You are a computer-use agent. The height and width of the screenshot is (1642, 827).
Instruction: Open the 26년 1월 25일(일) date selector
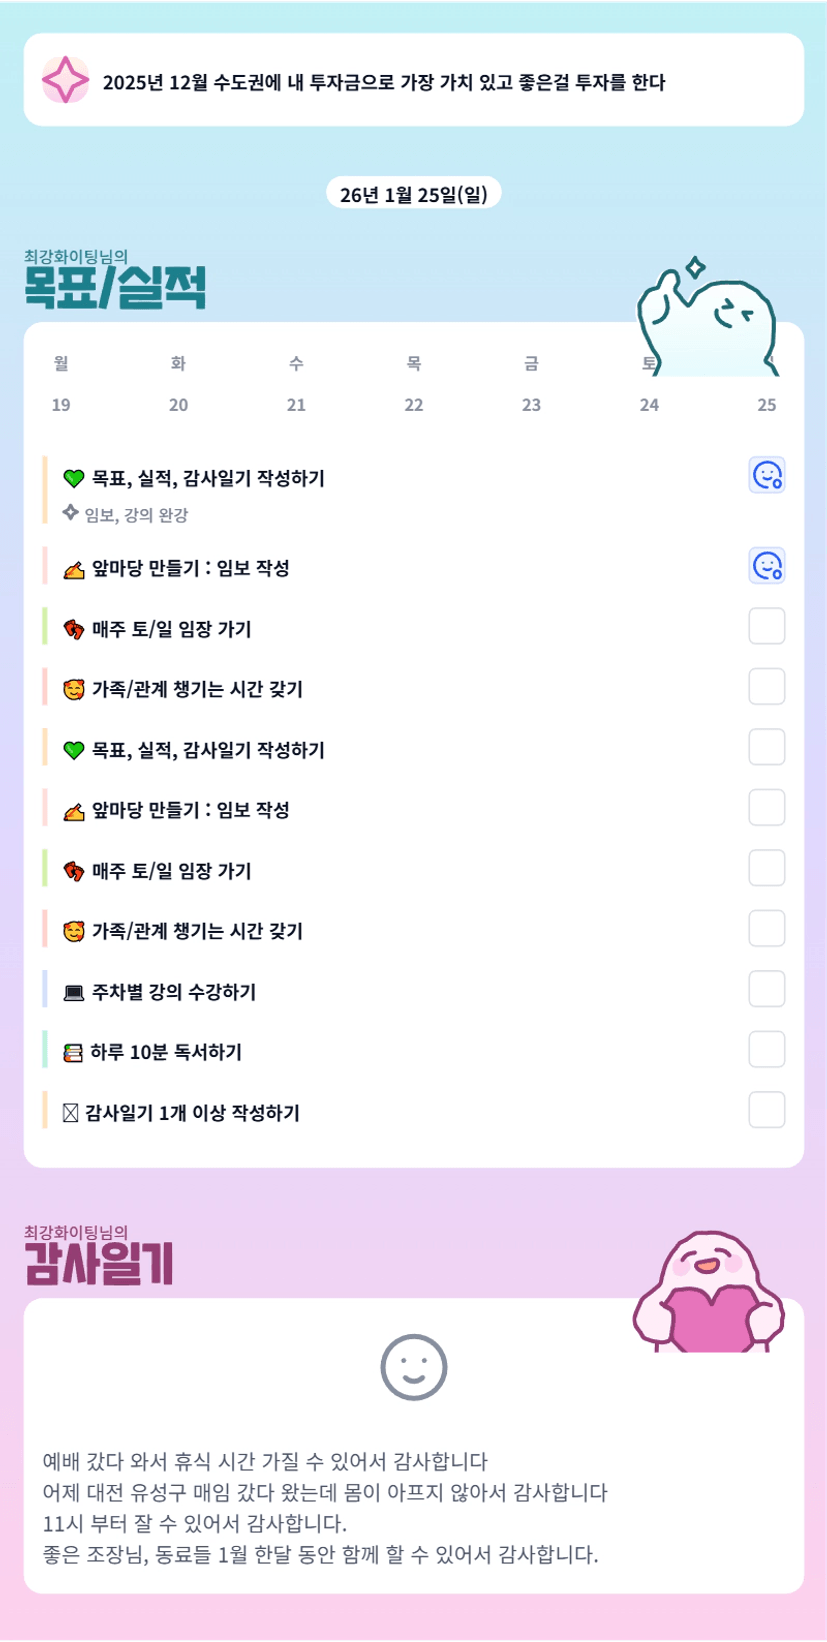coord(413,194)
